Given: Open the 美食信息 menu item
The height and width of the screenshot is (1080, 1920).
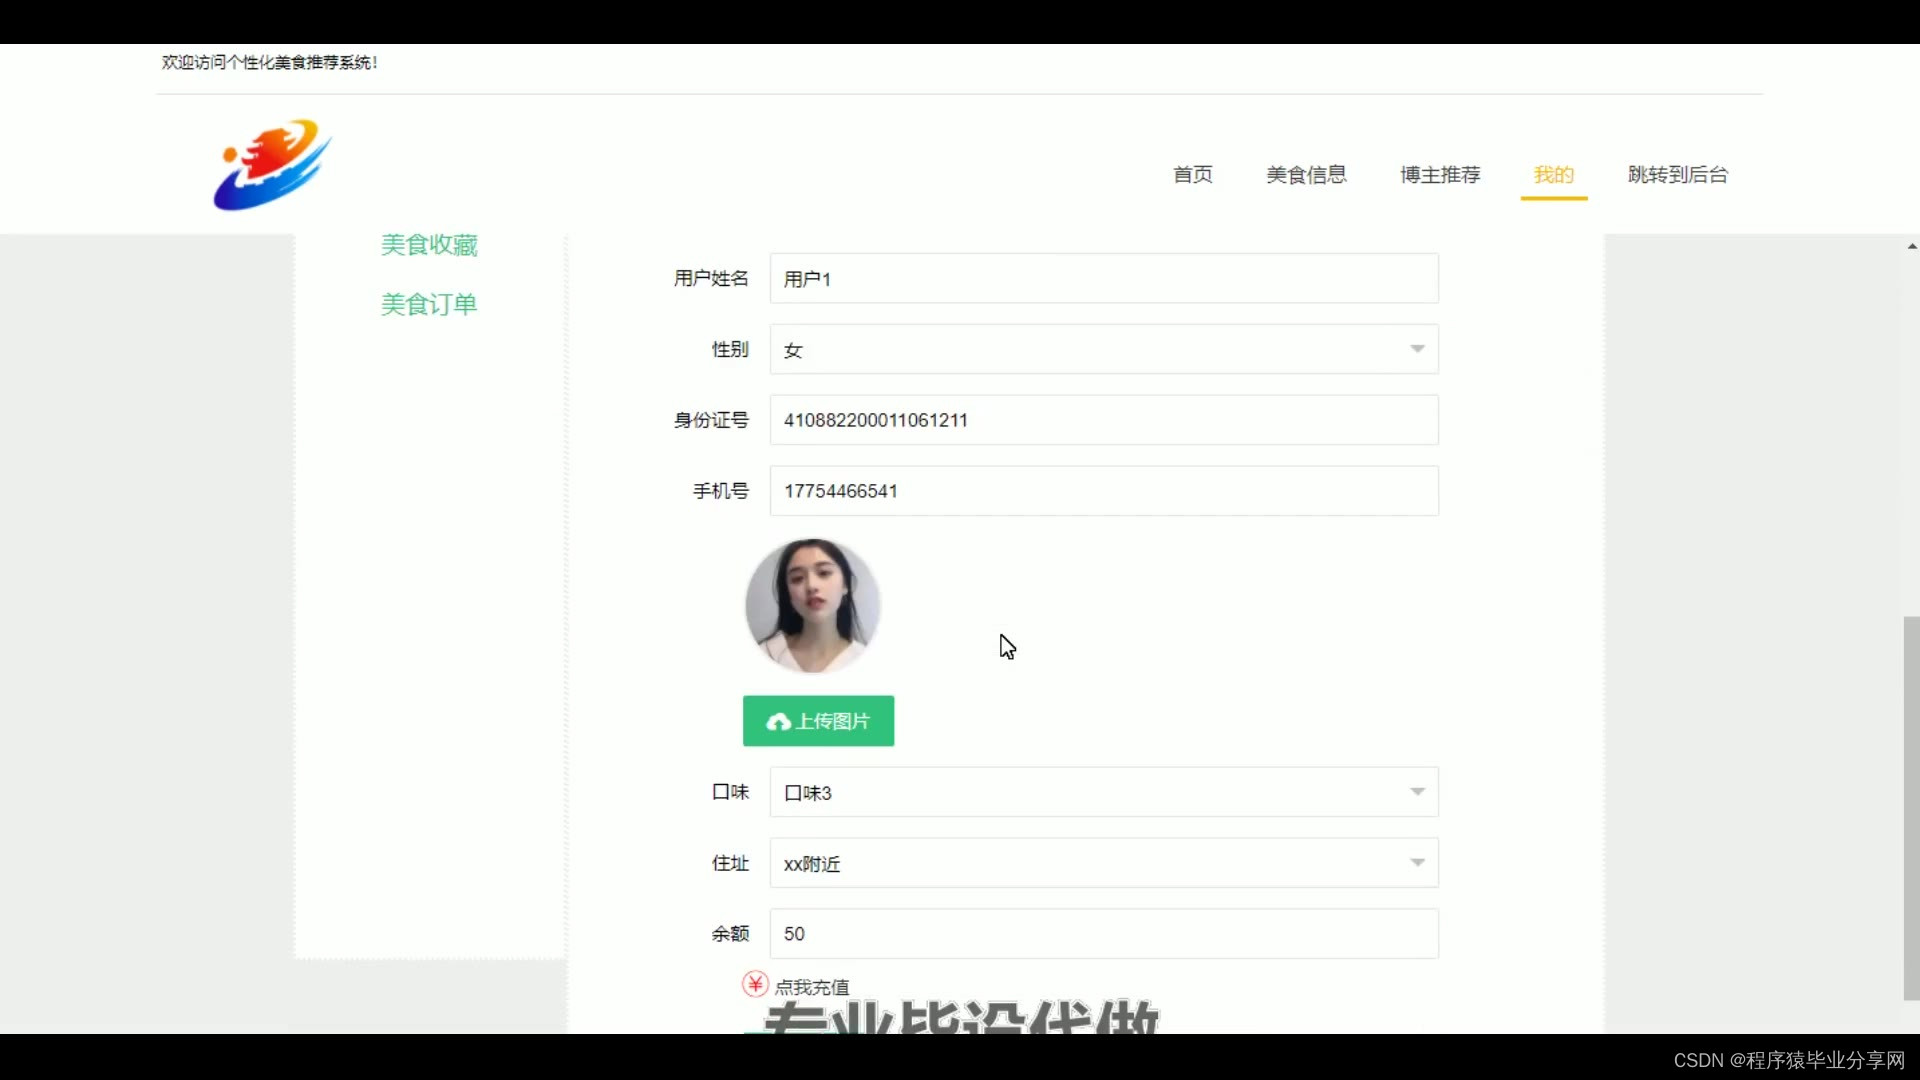Looking at the screenshot, I should 1306,175.
